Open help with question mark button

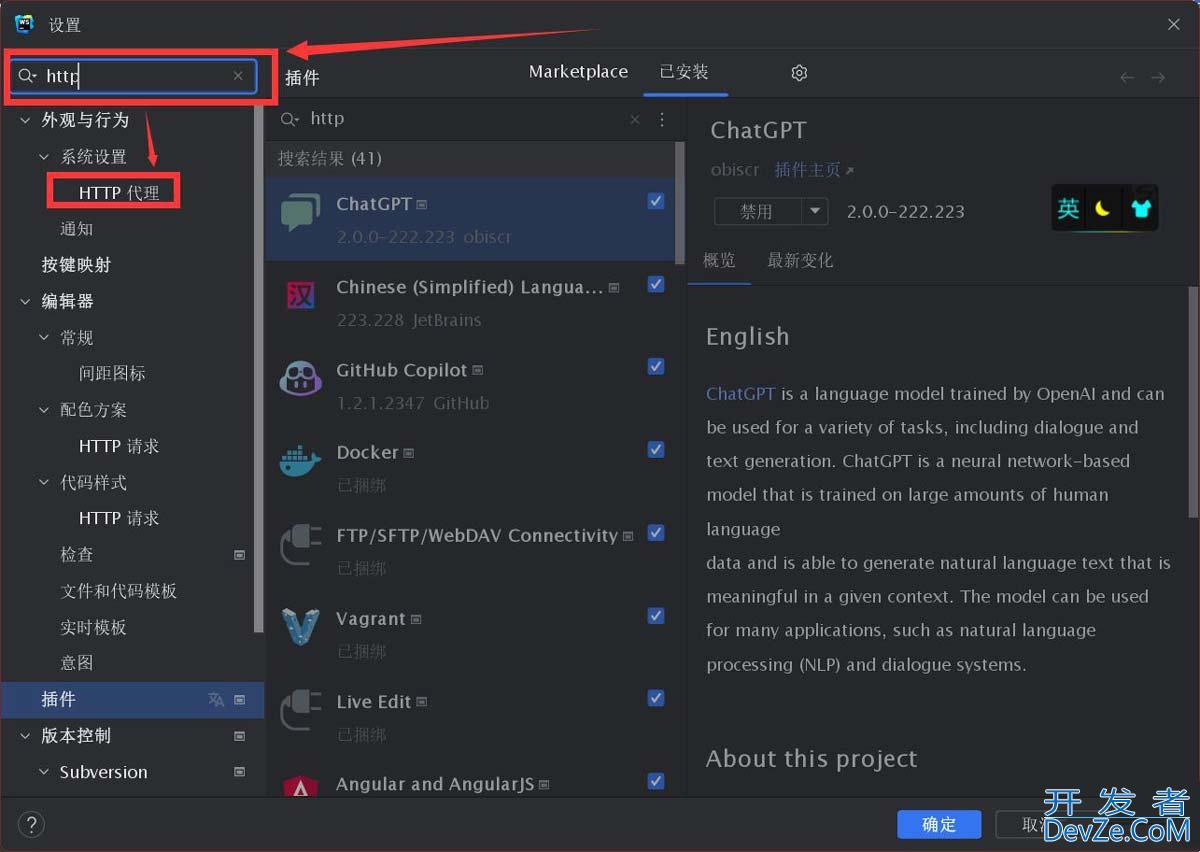[32, 824]
